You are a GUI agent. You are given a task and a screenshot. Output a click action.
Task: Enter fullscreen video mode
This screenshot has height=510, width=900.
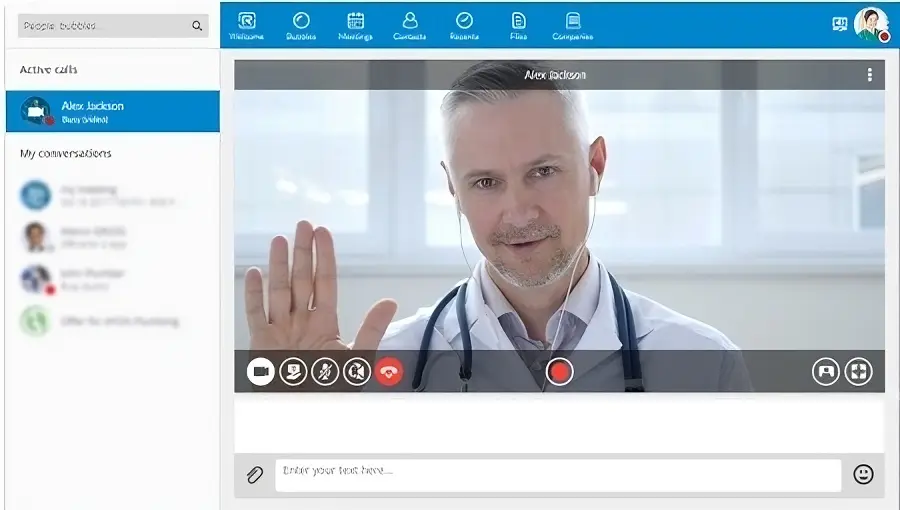coord(858,372)
